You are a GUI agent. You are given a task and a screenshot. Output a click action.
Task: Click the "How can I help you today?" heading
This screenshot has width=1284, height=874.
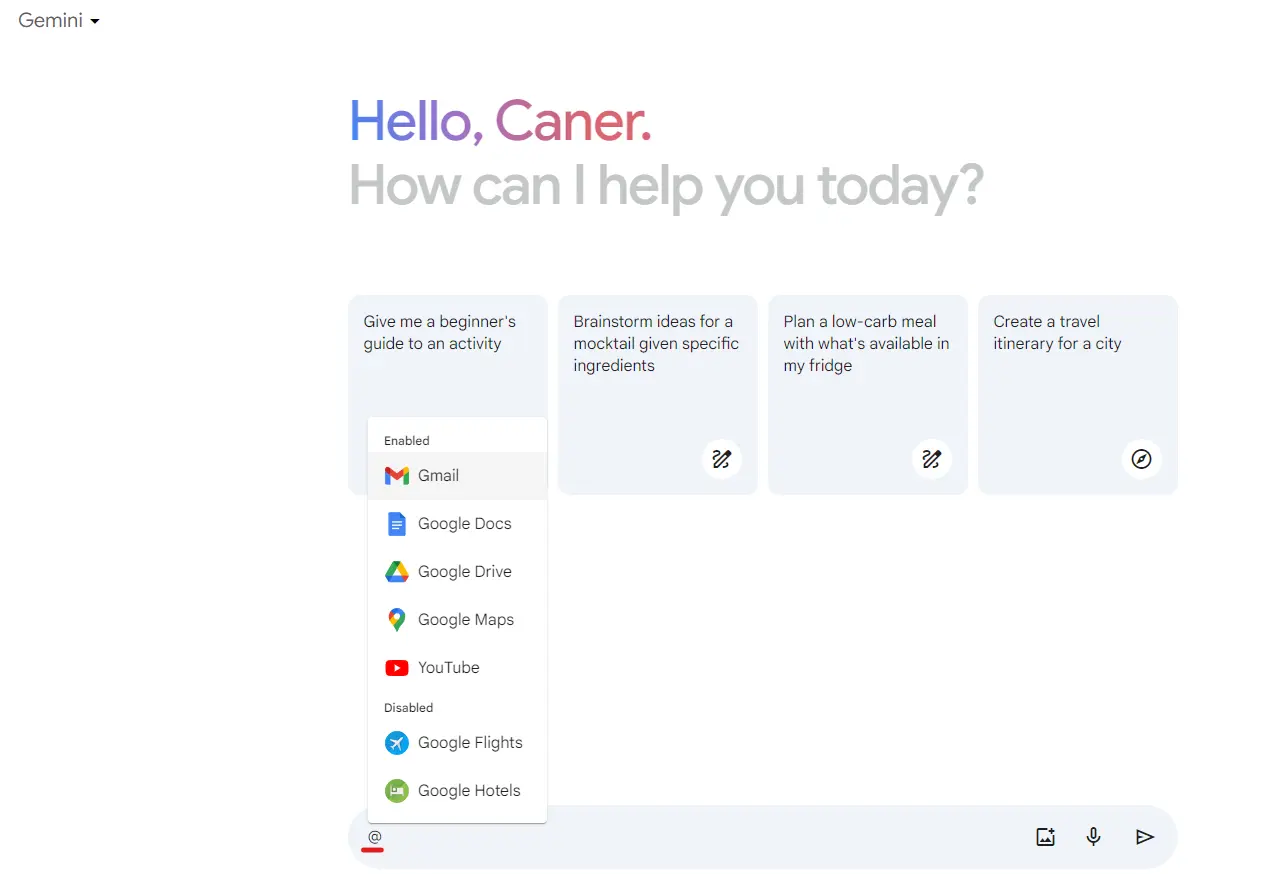[666, 187]
